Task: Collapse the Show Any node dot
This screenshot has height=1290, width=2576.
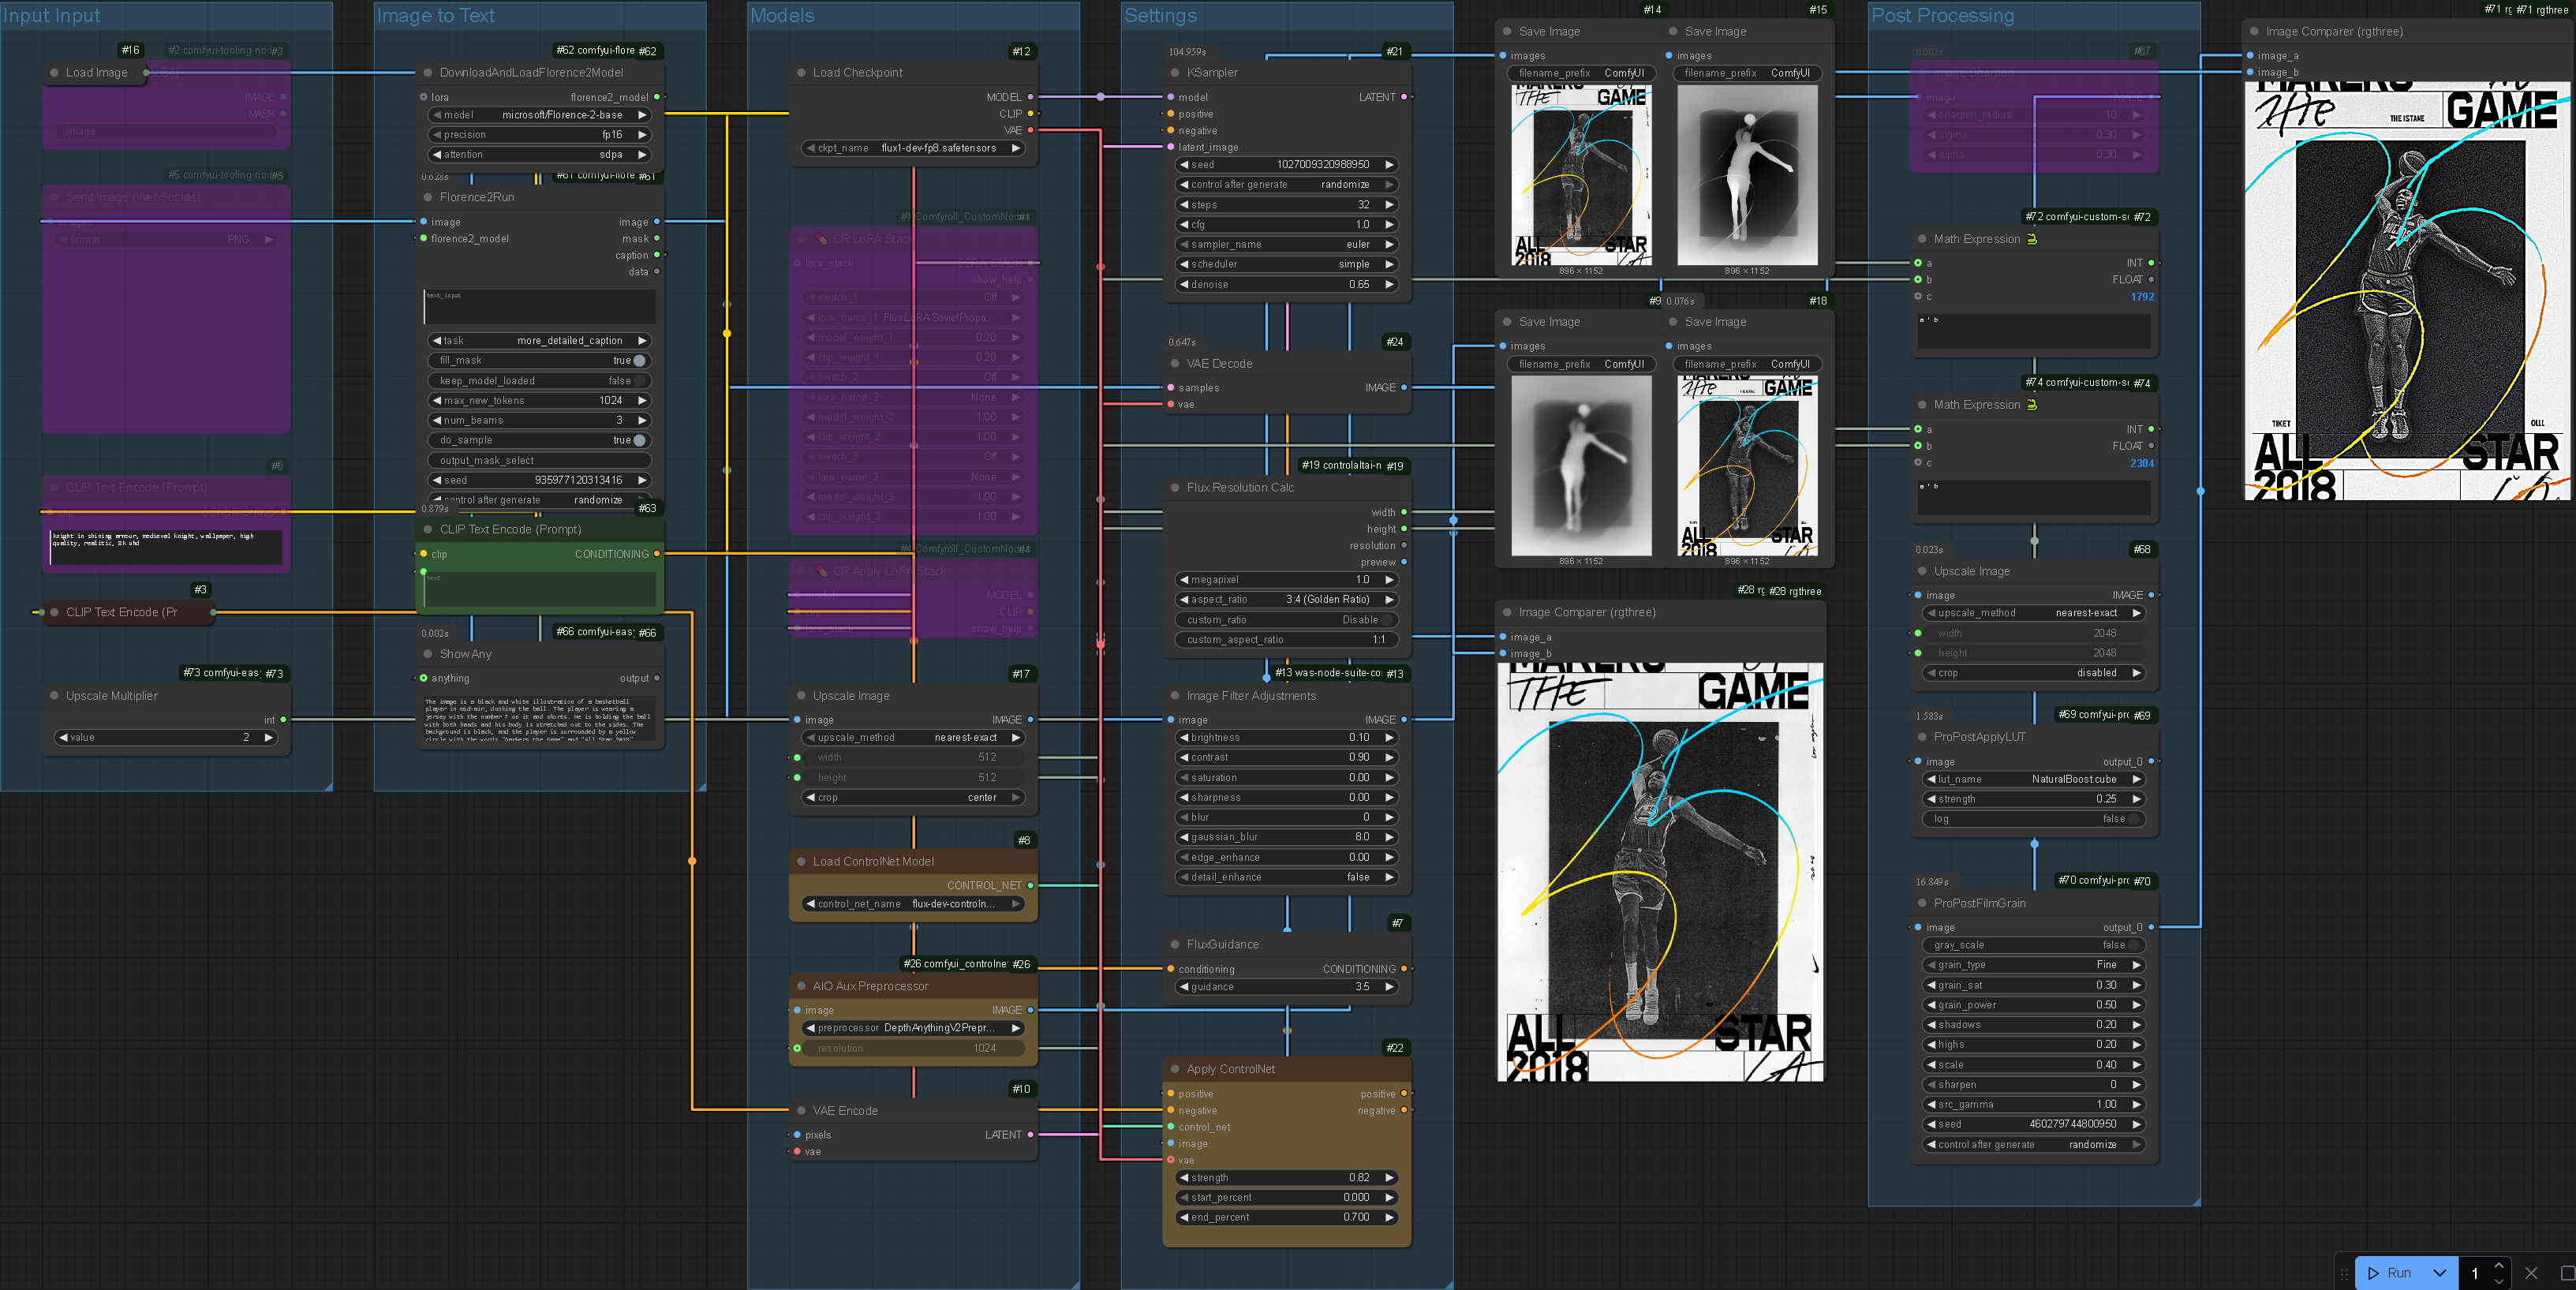Action: 428,654
